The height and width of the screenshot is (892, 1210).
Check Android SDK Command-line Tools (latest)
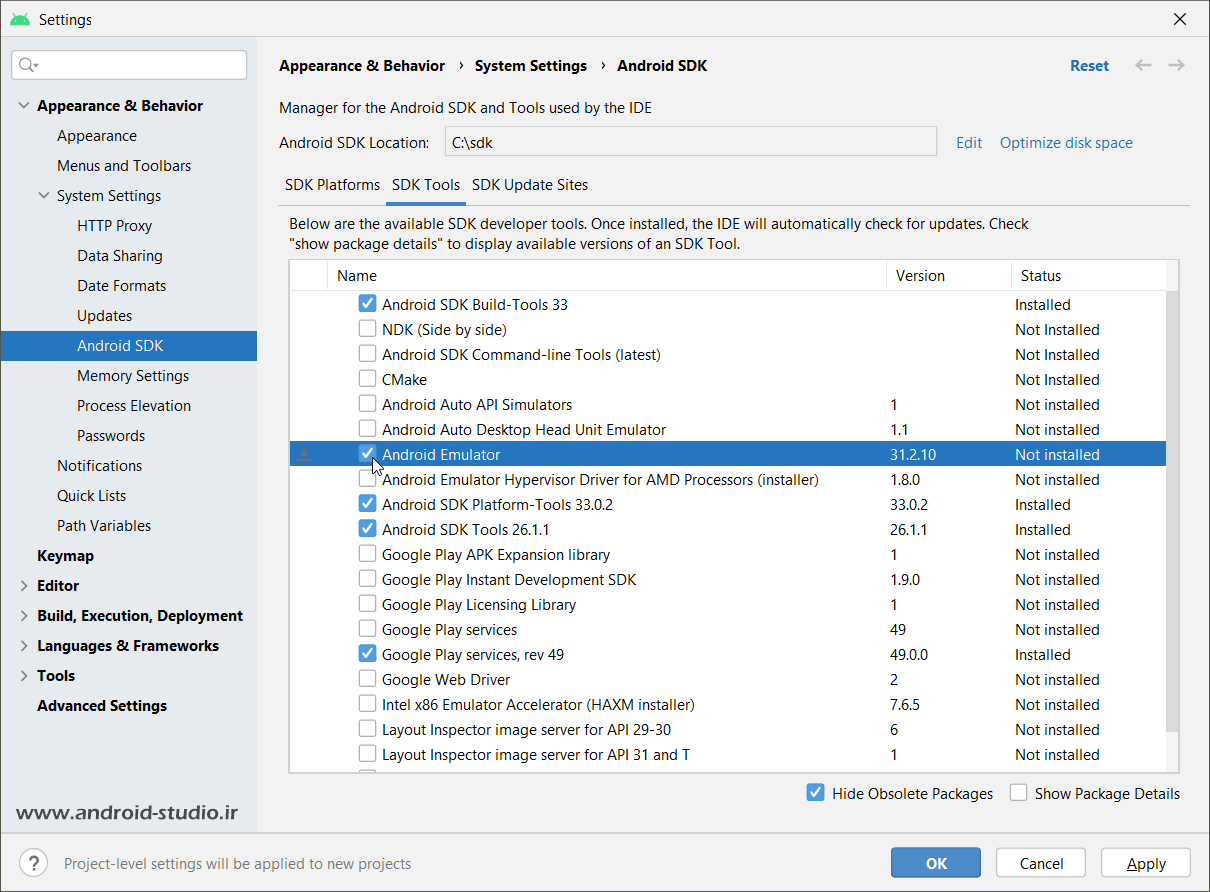click(x=367, y=354)
